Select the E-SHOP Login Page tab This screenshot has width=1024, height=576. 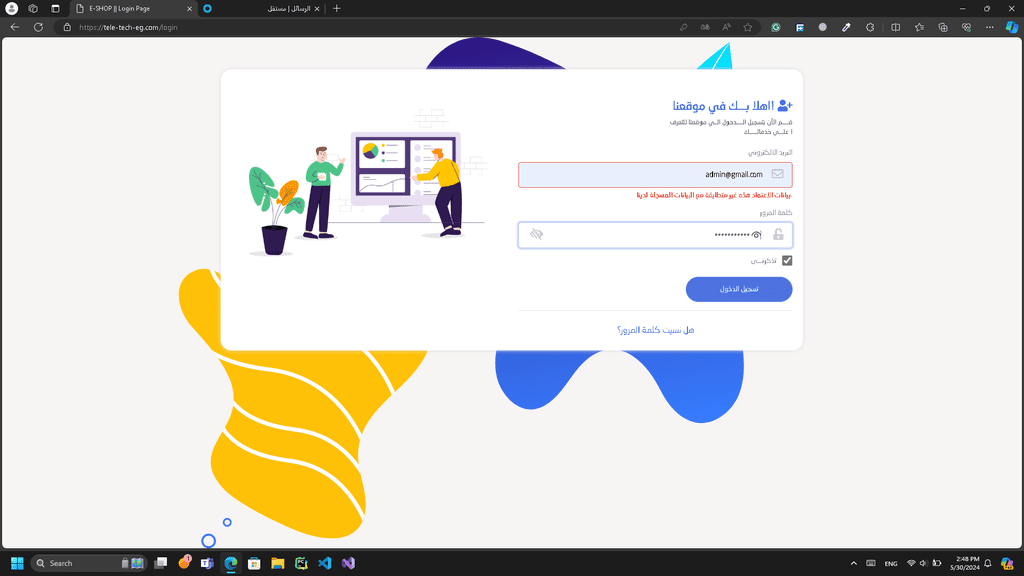tap(133, 8)
